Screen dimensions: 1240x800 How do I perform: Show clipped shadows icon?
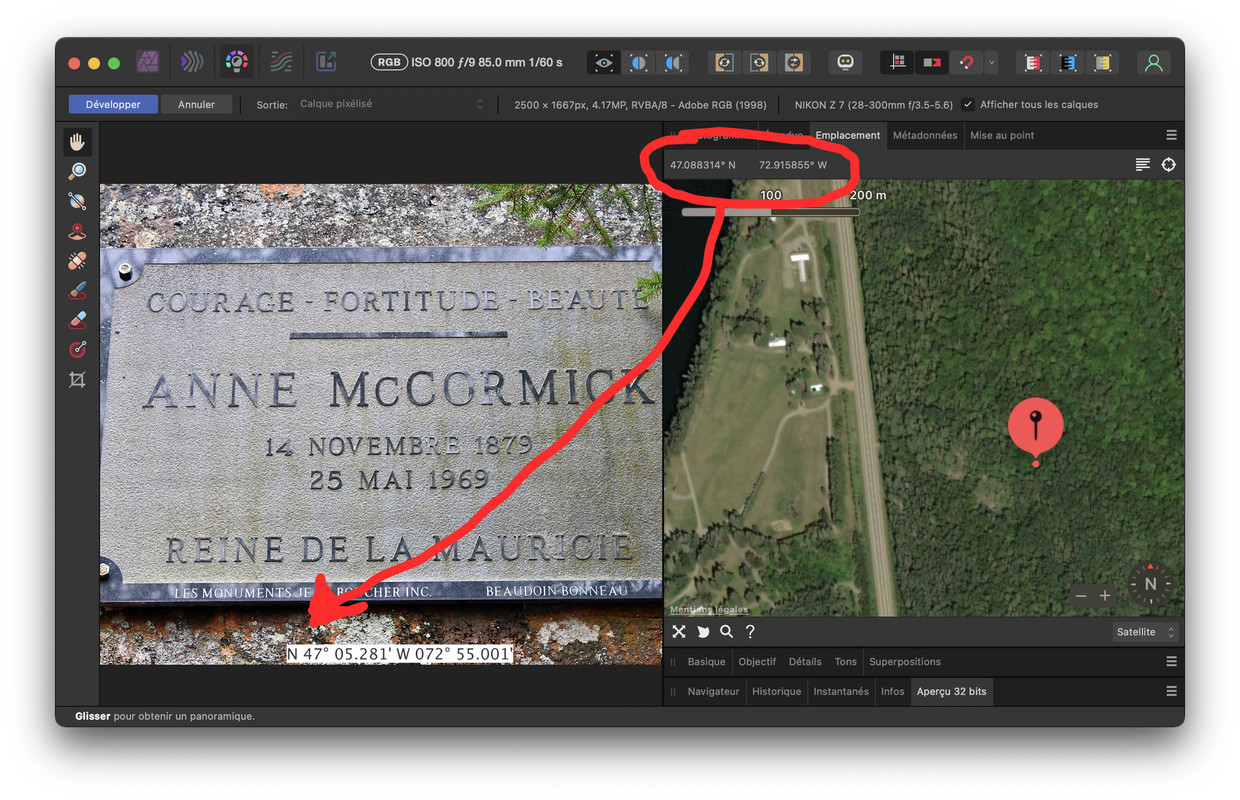click(1068, 62)
